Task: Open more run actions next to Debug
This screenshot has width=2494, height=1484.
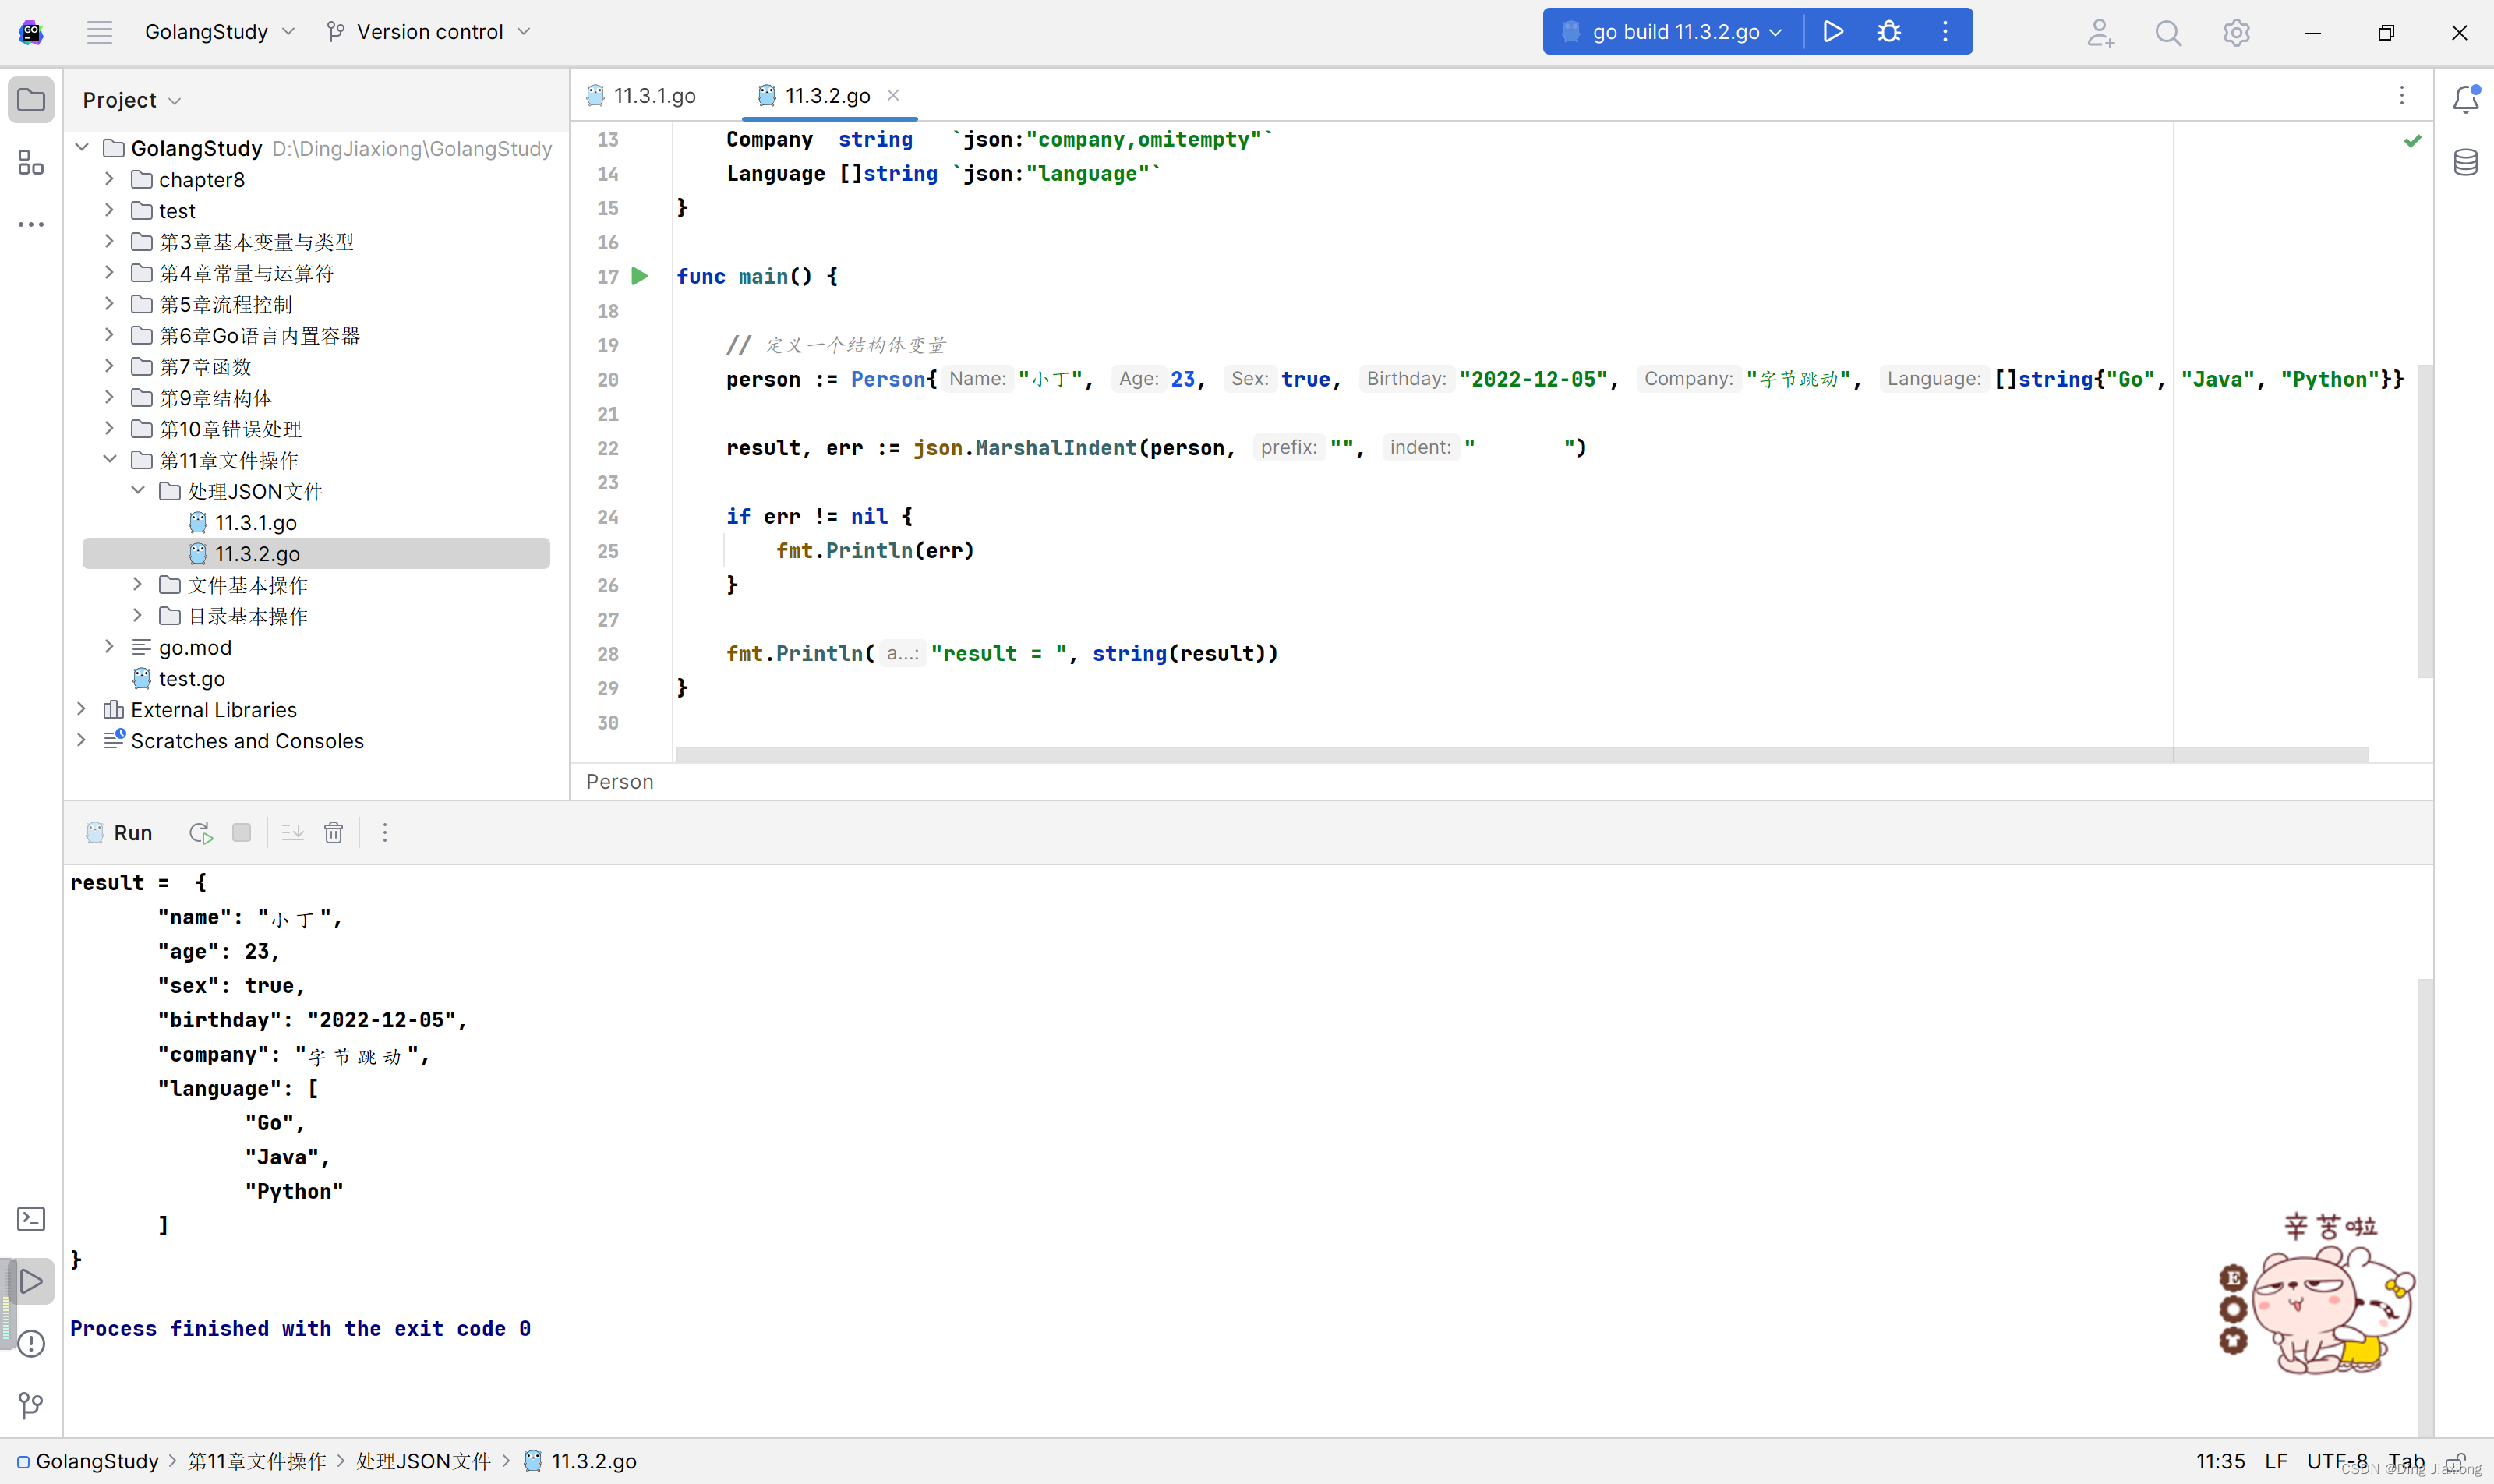Action: (x=1944, y=32)
